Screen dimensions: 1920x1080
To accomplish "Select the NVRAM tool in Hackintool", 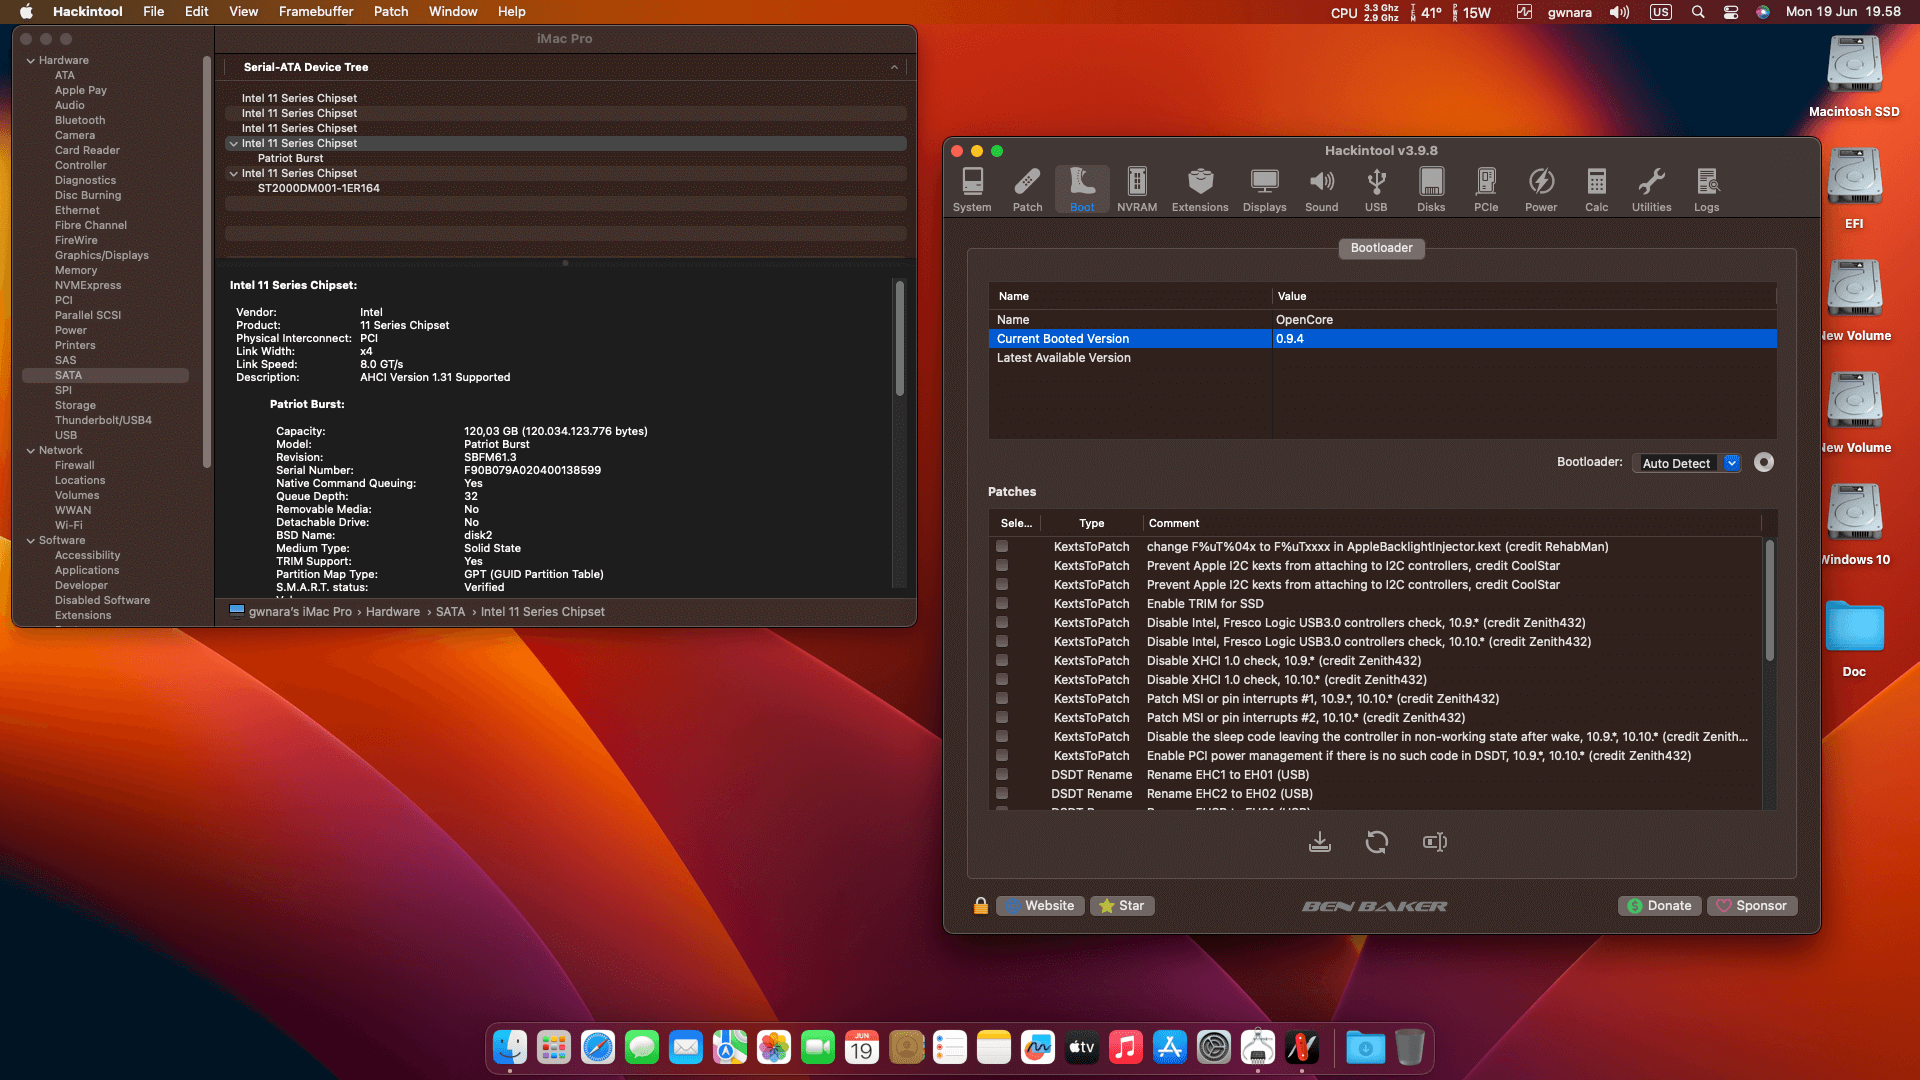I will click(x=1136, y=189).
